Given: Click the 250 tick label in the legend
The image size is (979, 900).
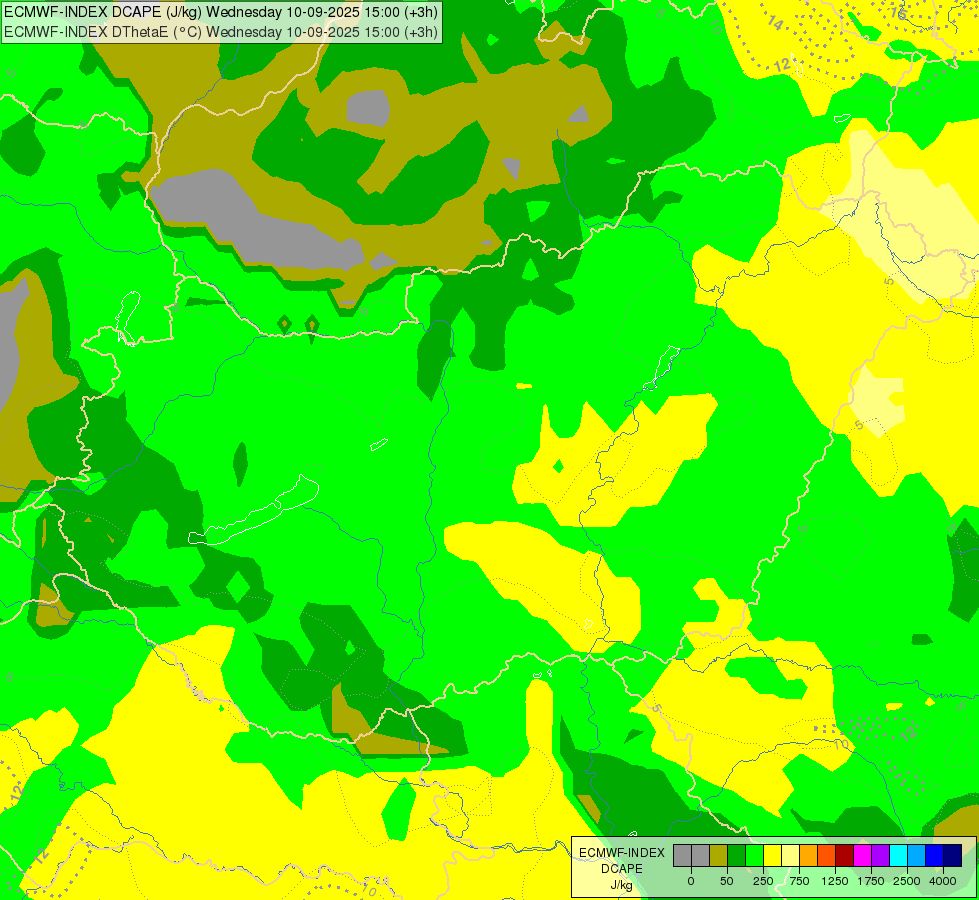Looking at the screenshot, I should tap(763, 881).
